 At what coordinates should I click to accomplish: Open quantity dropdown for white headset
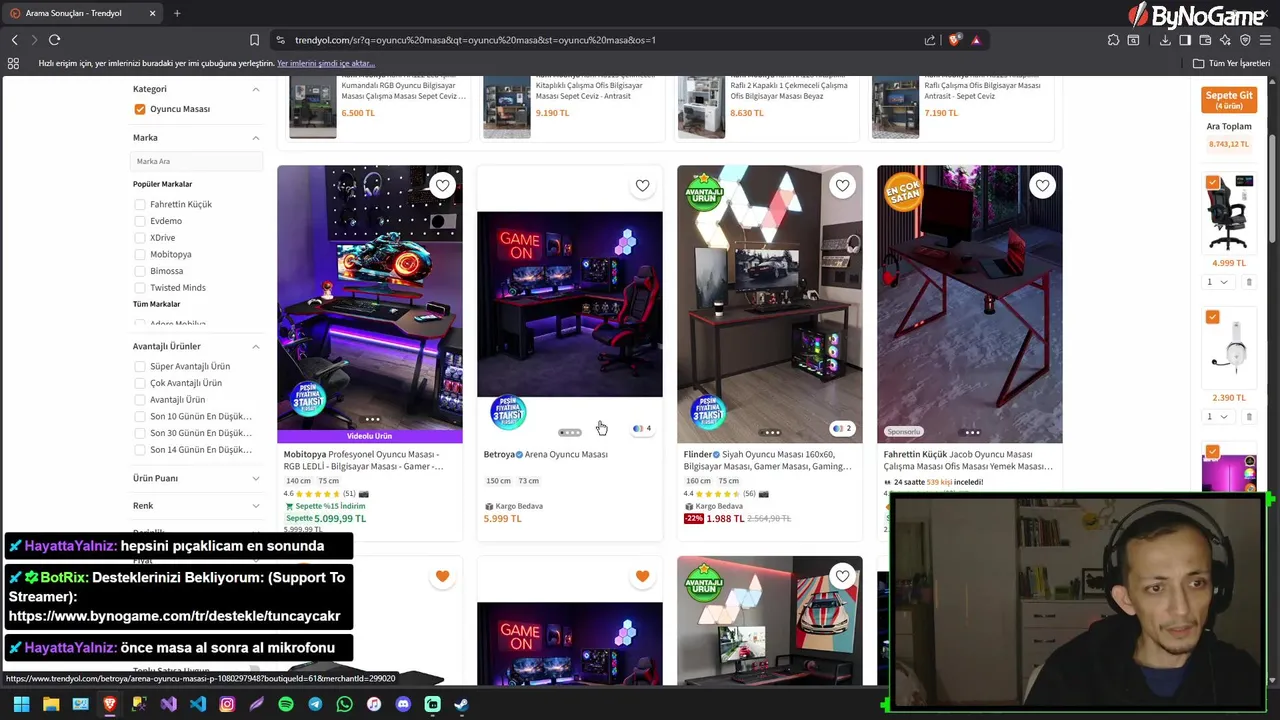point(1217,416)
